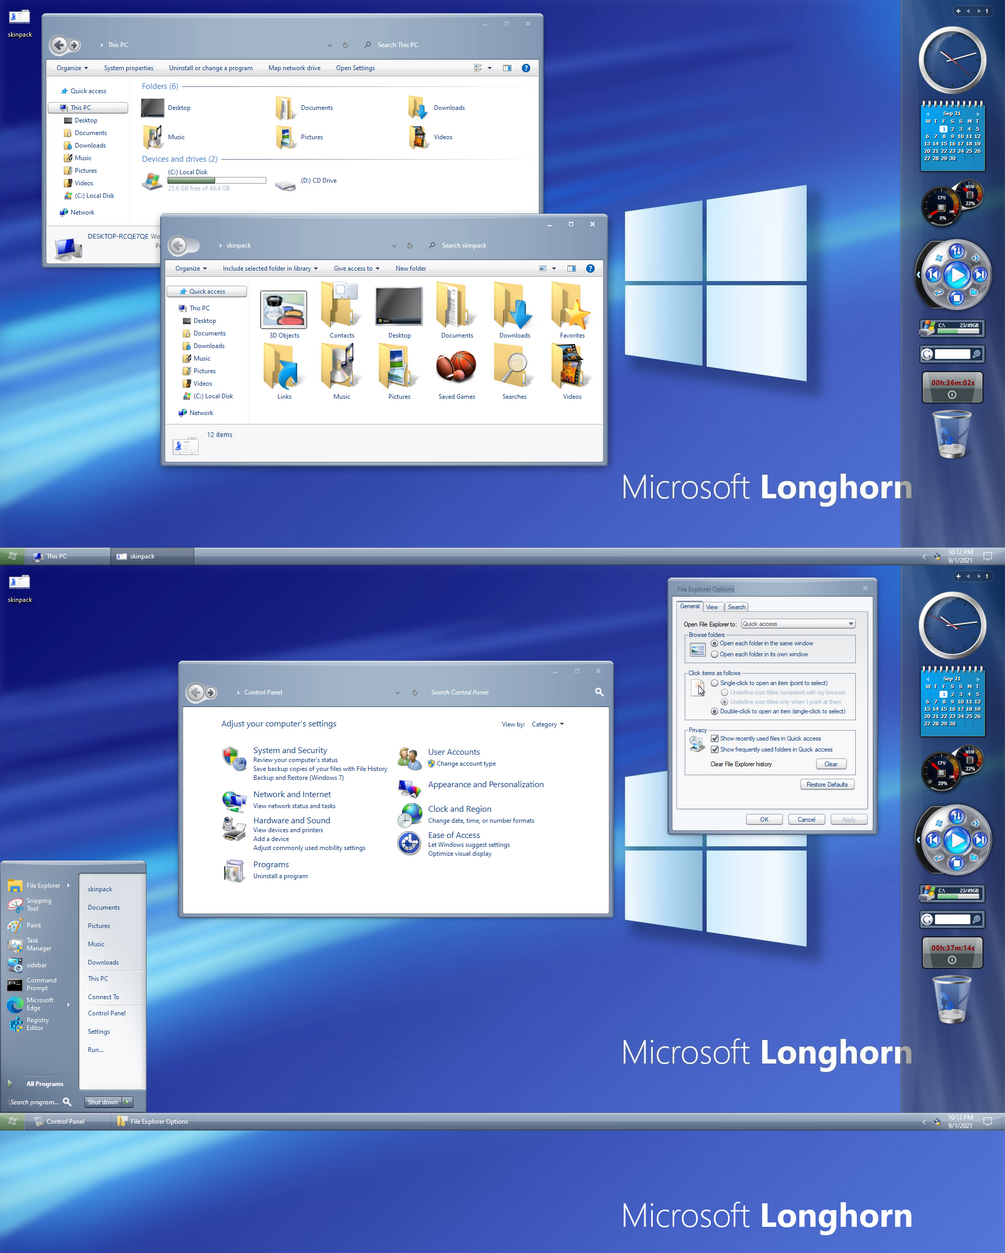1005x1253 pixels.
Task: Select the (C:) Local Disk drive icon
Action: (152, 181)
